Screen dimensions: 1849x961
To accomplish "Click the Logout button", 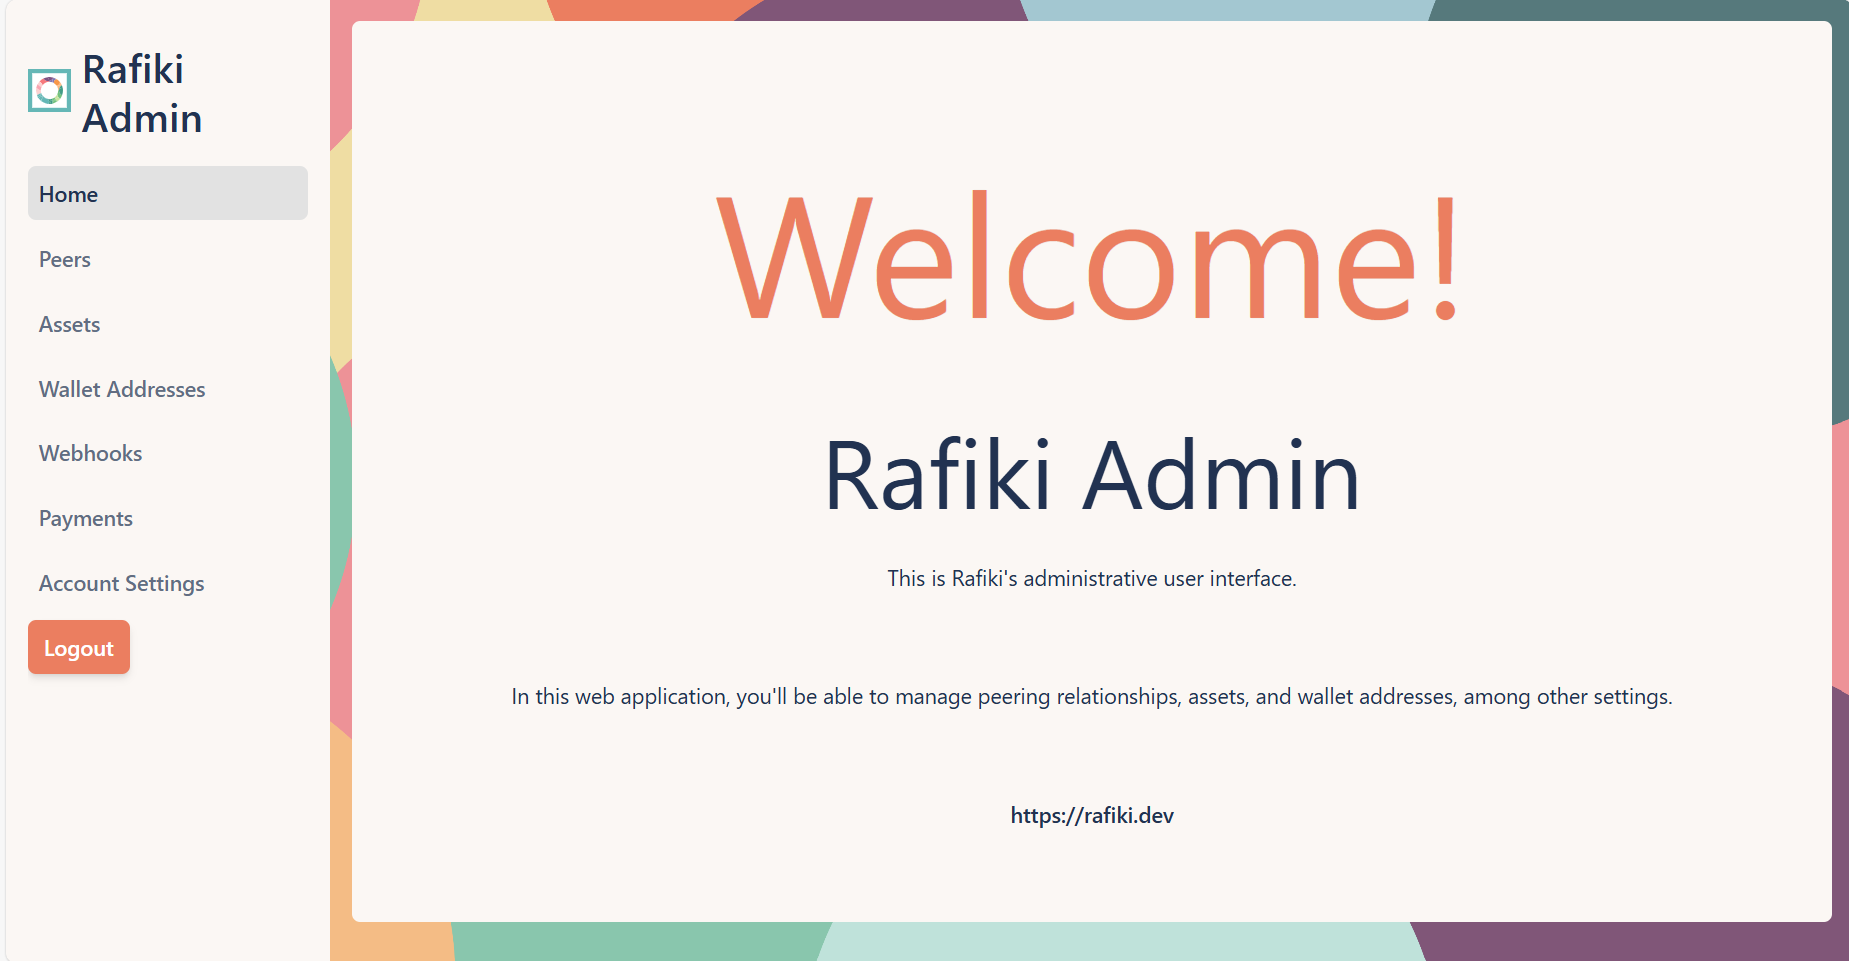I will click(79, 647).
